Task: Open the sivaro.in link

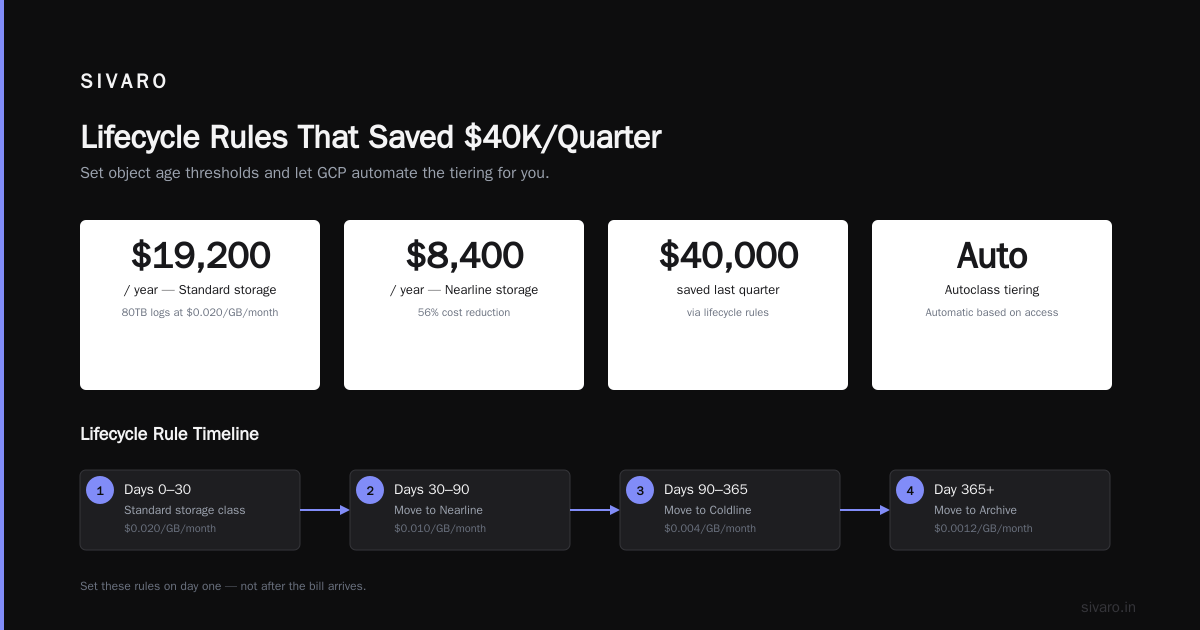Action: click(1108, 607)
